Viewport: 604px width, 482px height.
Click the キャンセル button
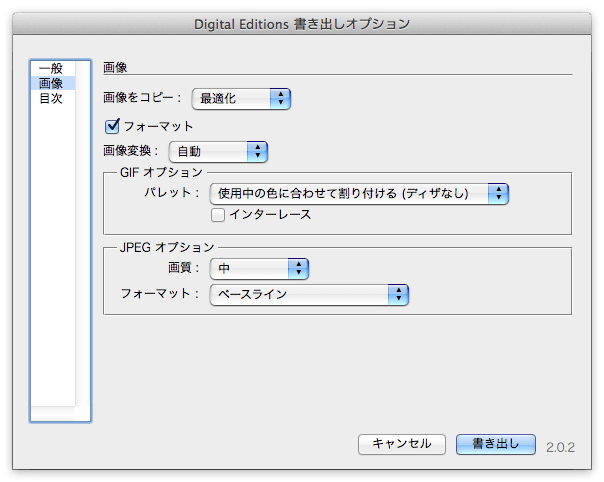(x=402, y=444)
